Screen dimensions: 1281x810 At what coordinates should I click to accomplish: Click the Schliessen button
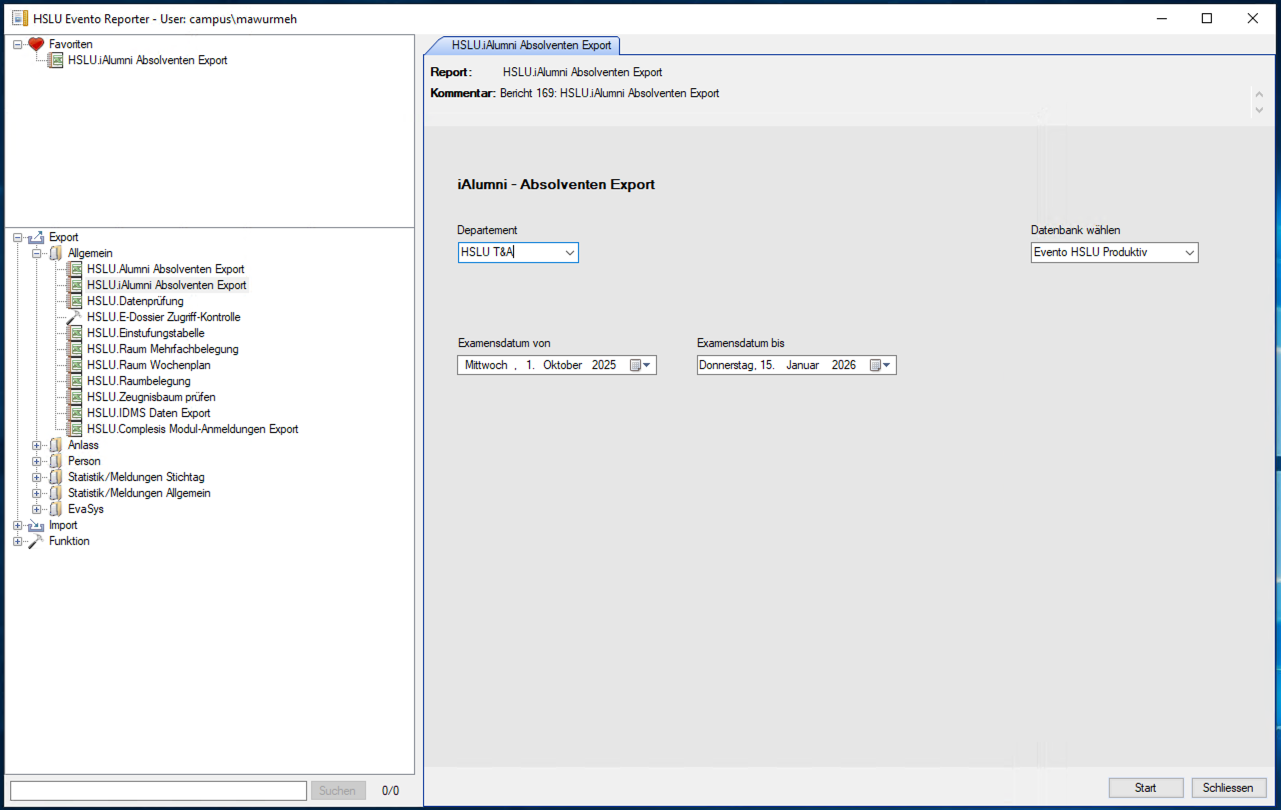(1228, 788)
